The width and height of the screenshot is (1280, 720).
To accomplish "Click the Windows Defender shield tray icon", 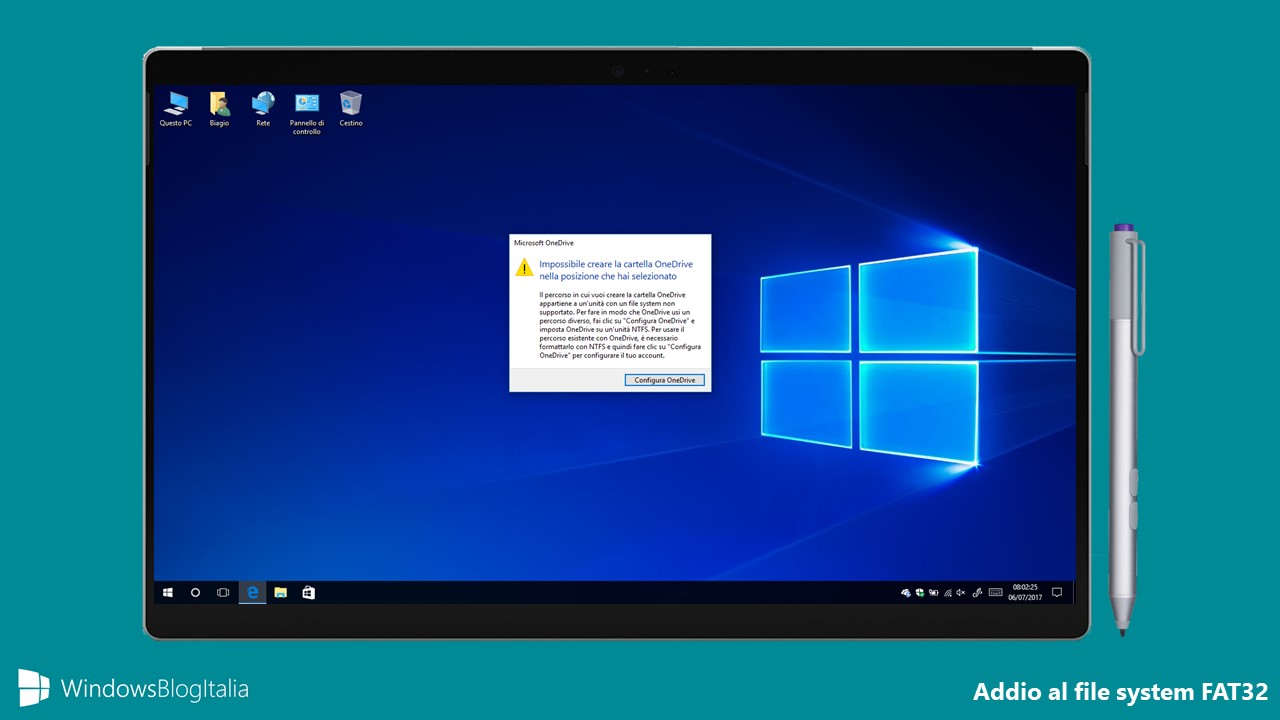I will coord(920,593).
